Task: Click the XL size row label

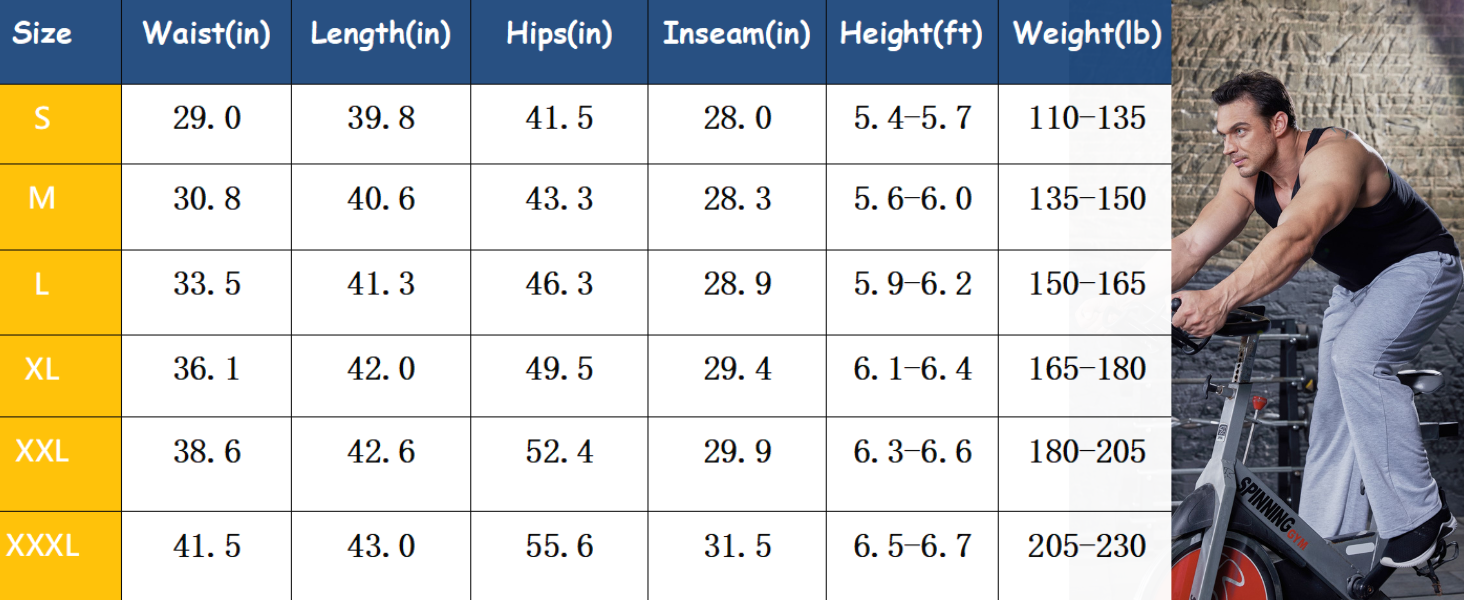Action: point(42,369)
